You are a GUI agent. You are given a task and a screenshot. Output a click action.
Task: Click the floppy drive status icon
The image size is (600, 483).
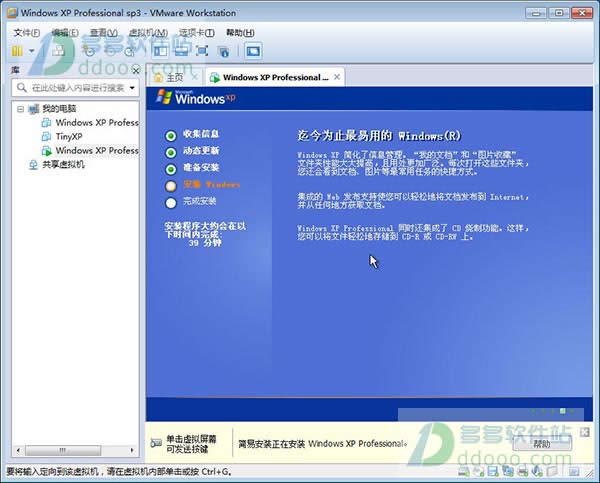[x=493, y=472]
